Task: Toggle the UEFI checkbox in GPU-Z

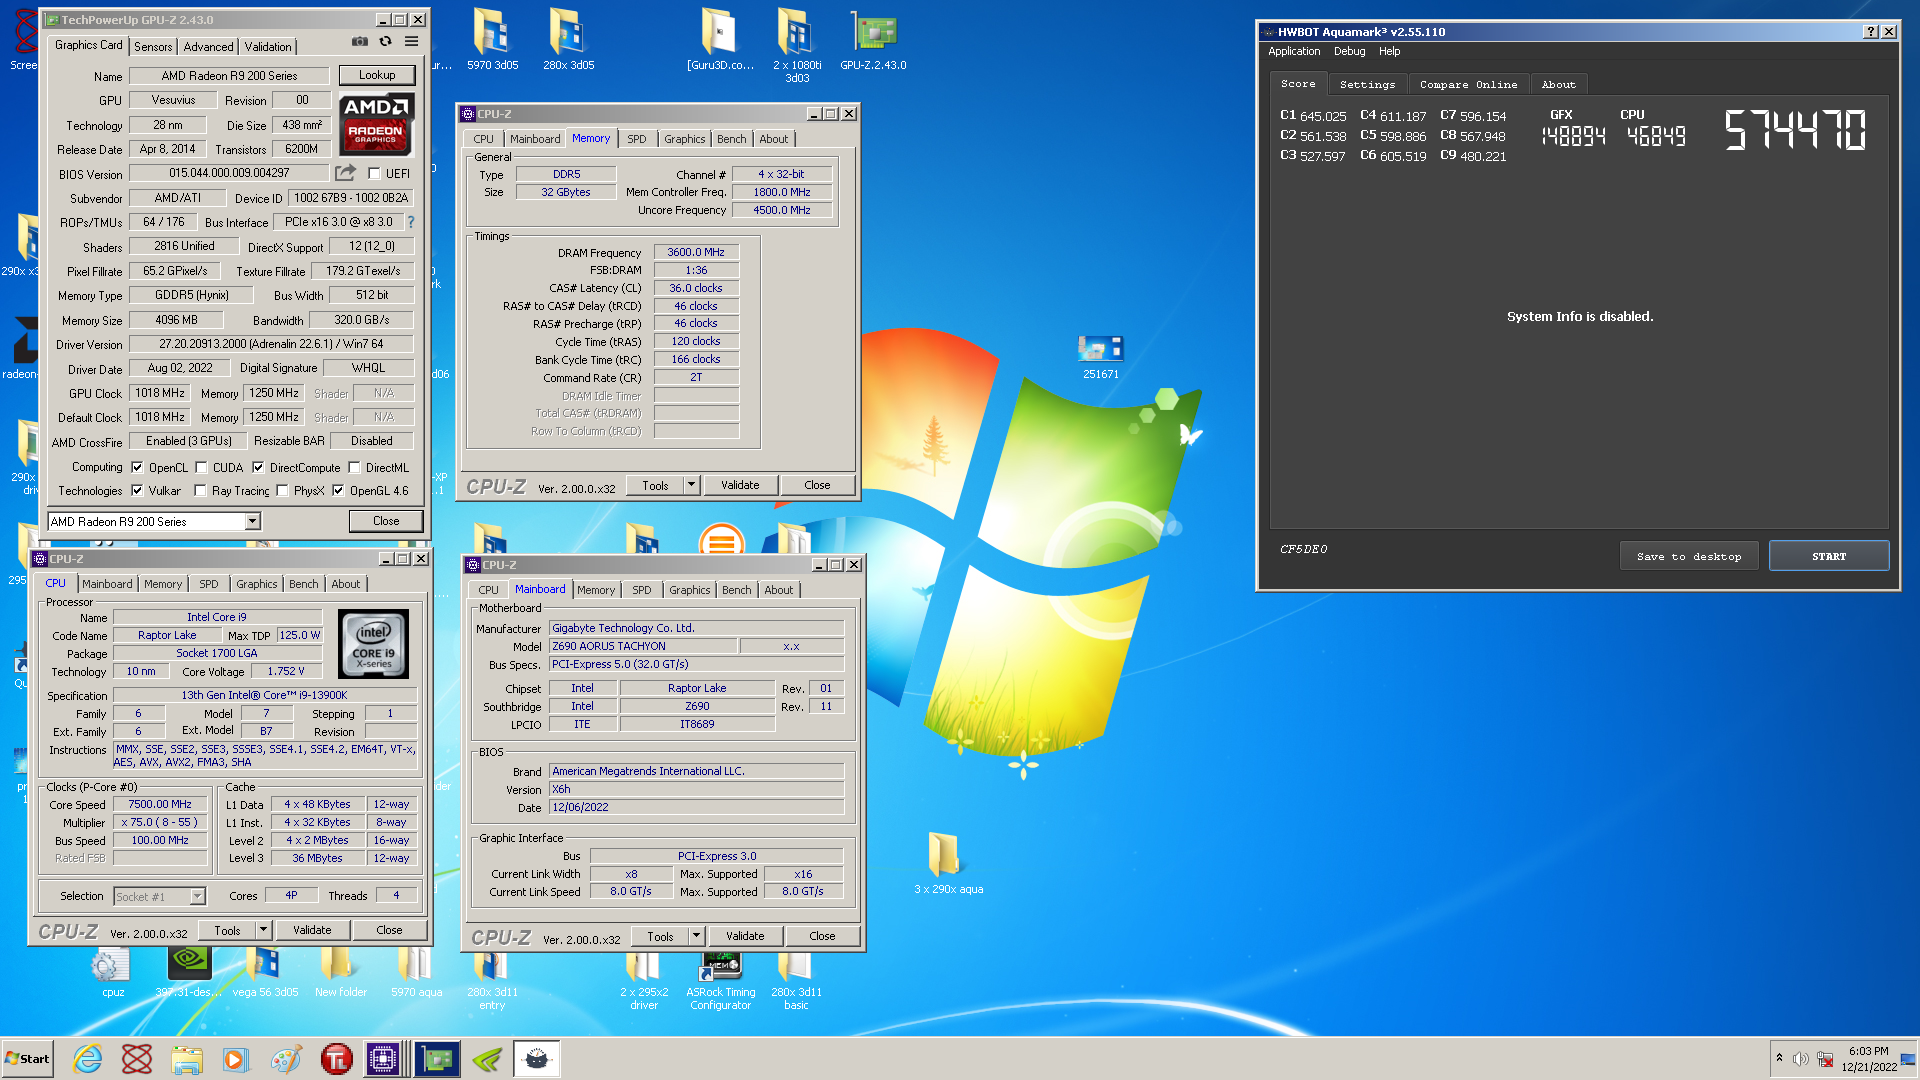Action: [x=374, y=174]
